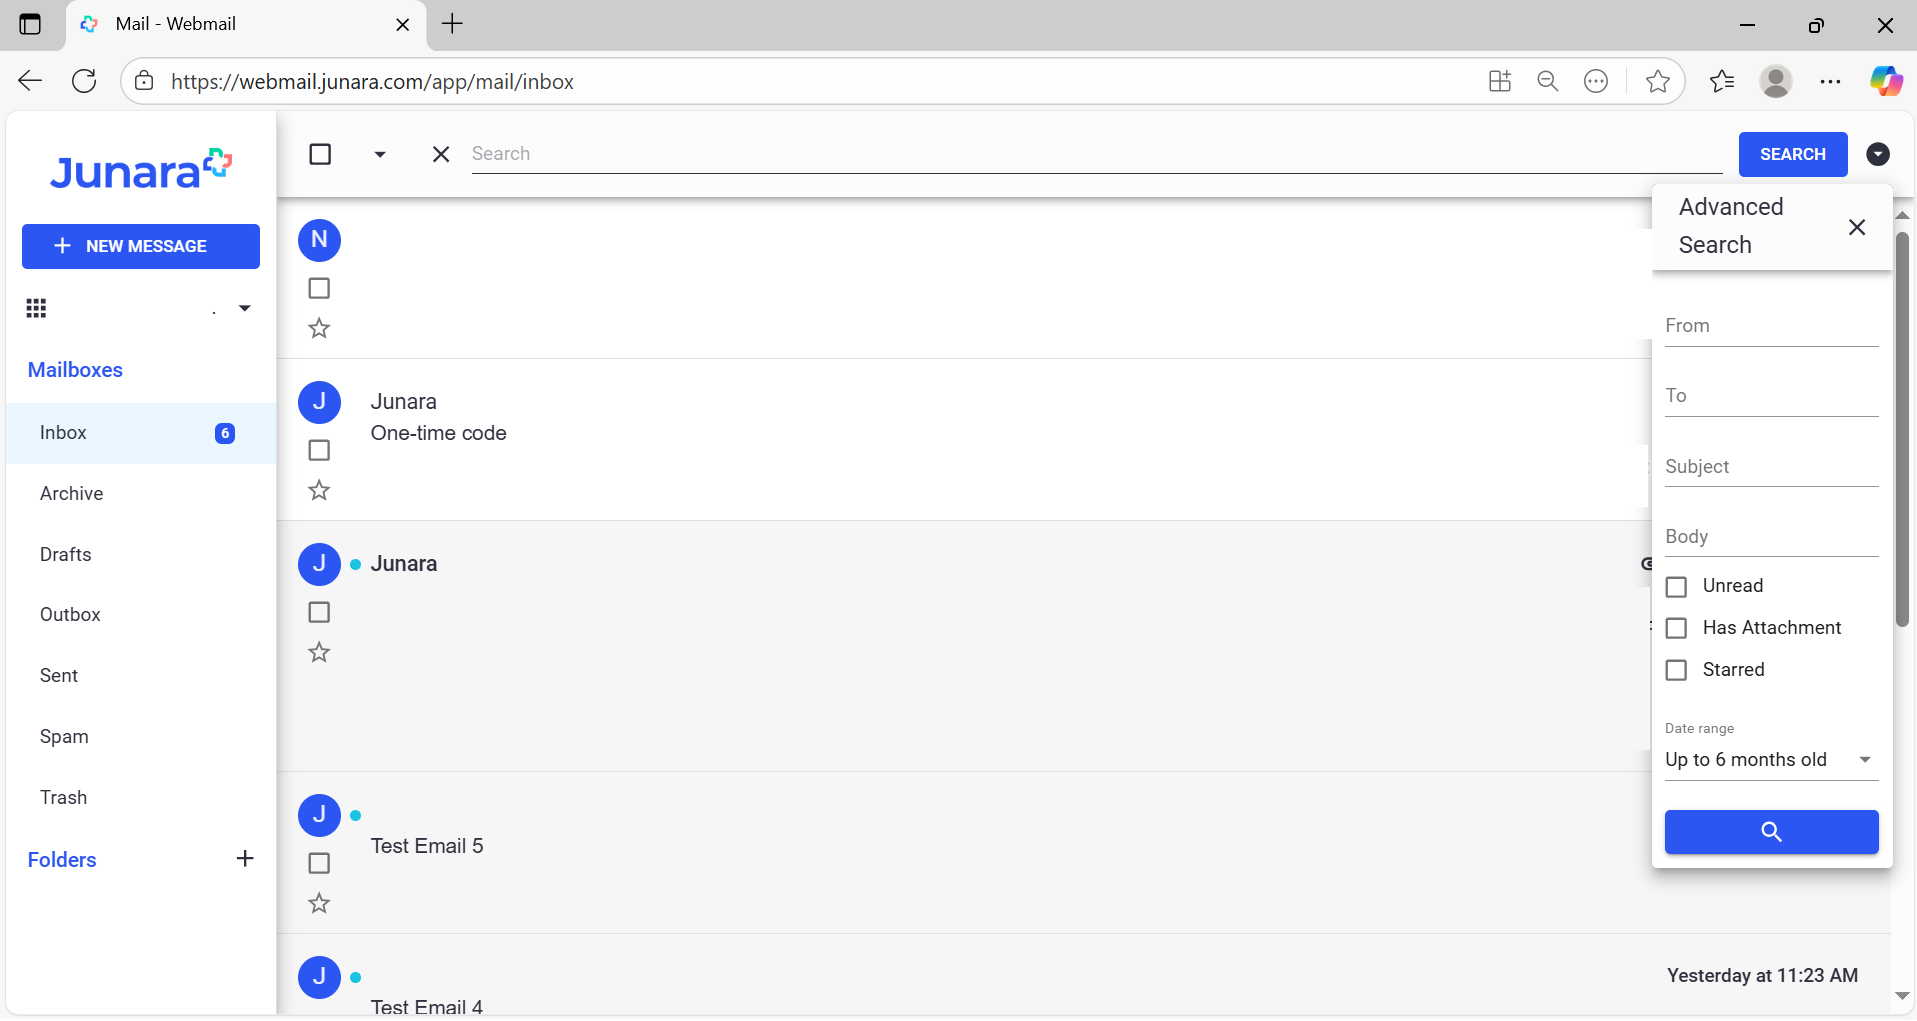Open the Archive mailbox

point(141,494)
